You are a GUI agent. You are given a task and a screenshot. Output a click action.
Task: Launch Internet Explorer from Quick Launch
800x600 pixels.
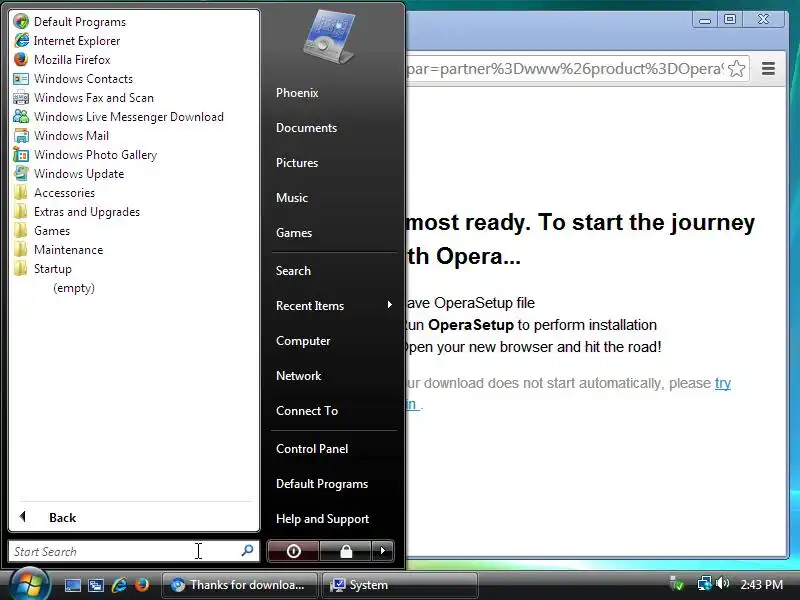119,585
